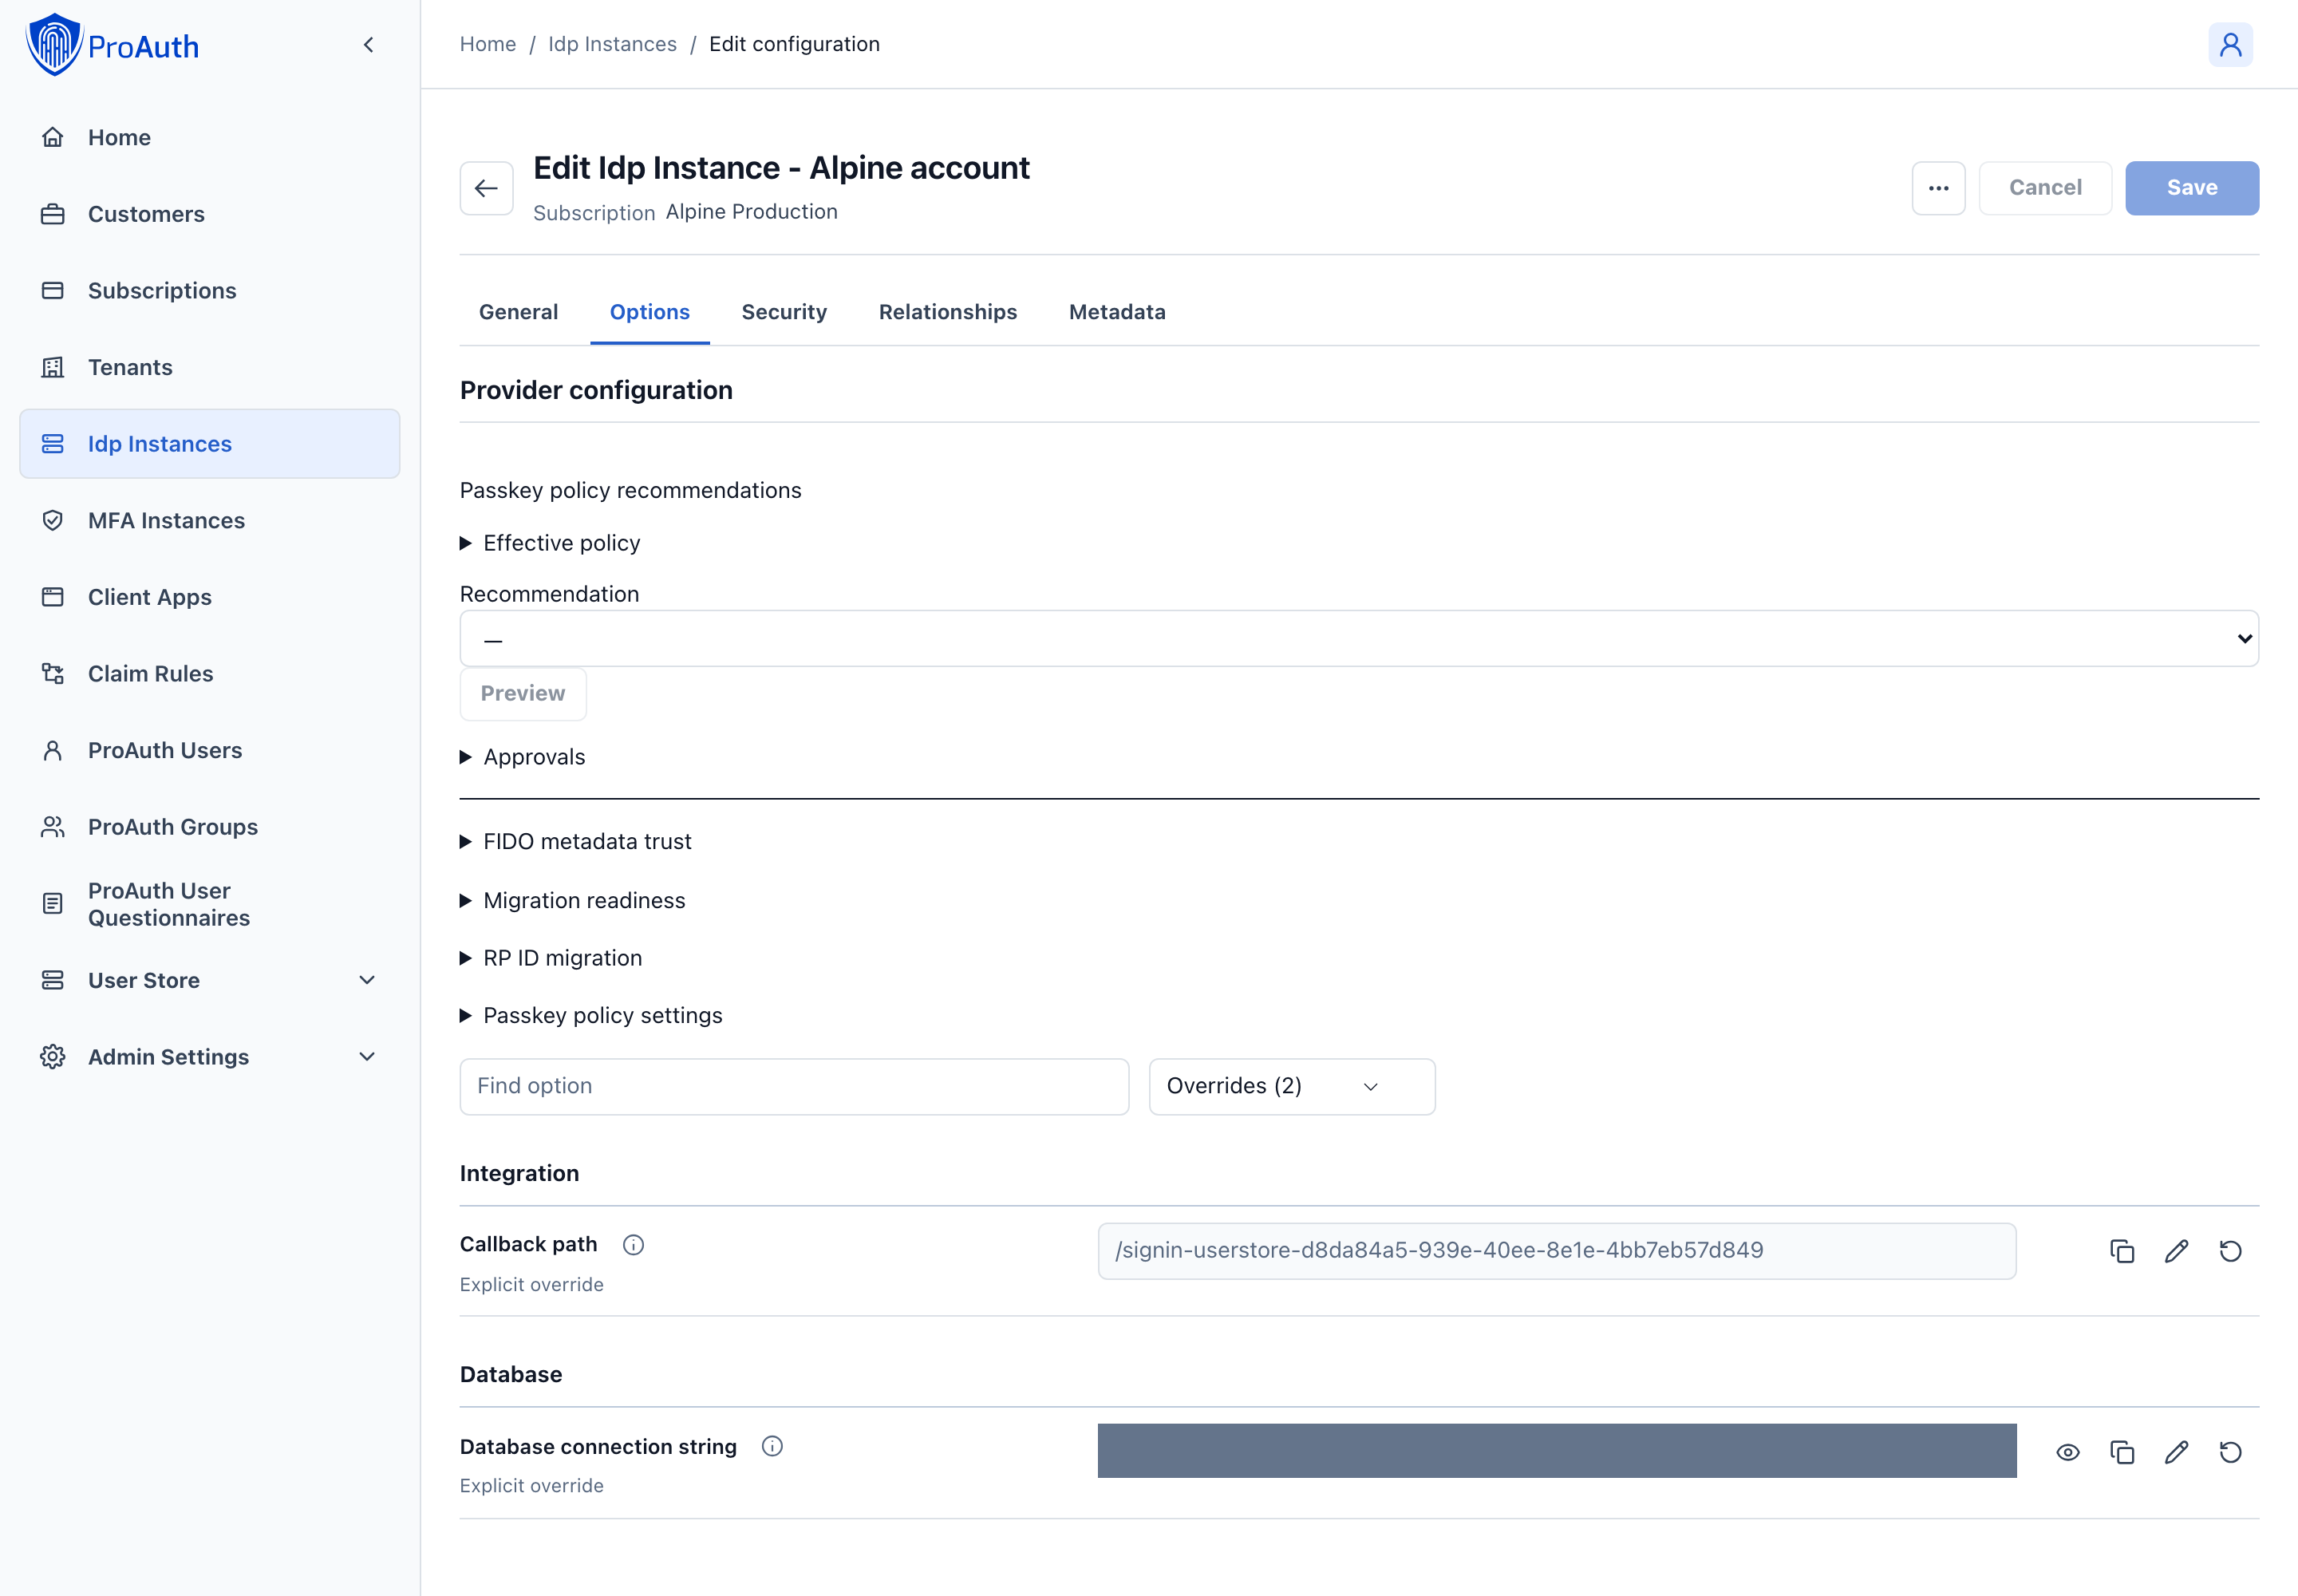The height and width of the screenshot is (1596, 2298).
Task: Expand the User Store menu
Action: (210, 981)
